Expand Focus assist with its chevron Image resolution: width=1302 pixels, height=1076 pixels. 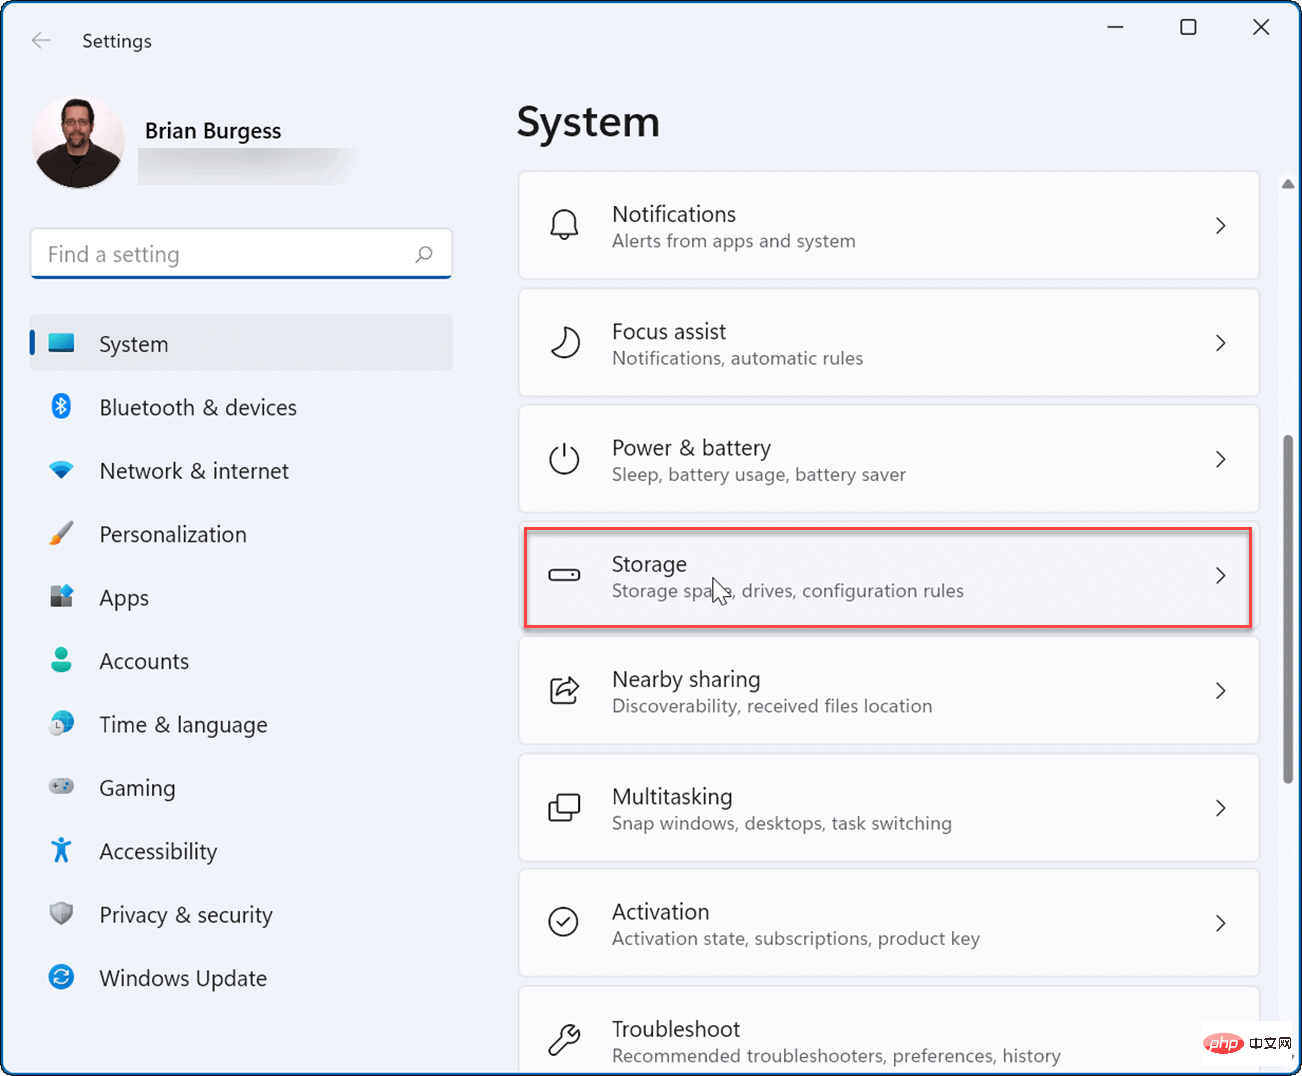[x=1220, y=343]
